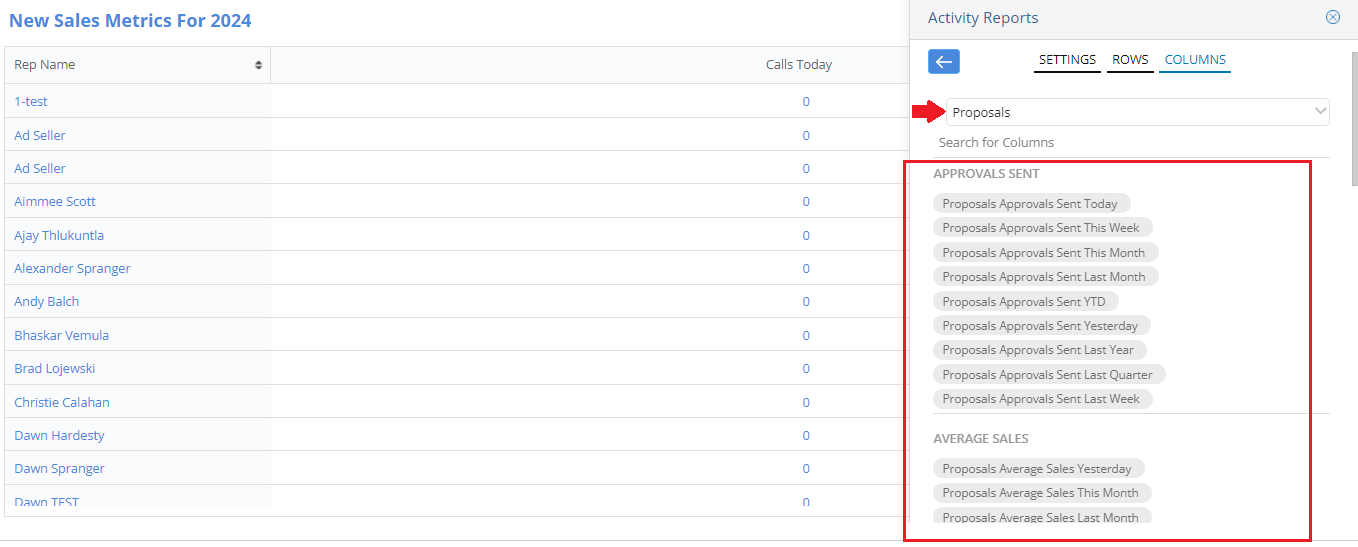Select the COLUMNS tab
This screenshot has height=547, width=1358.
point(1195,60)
